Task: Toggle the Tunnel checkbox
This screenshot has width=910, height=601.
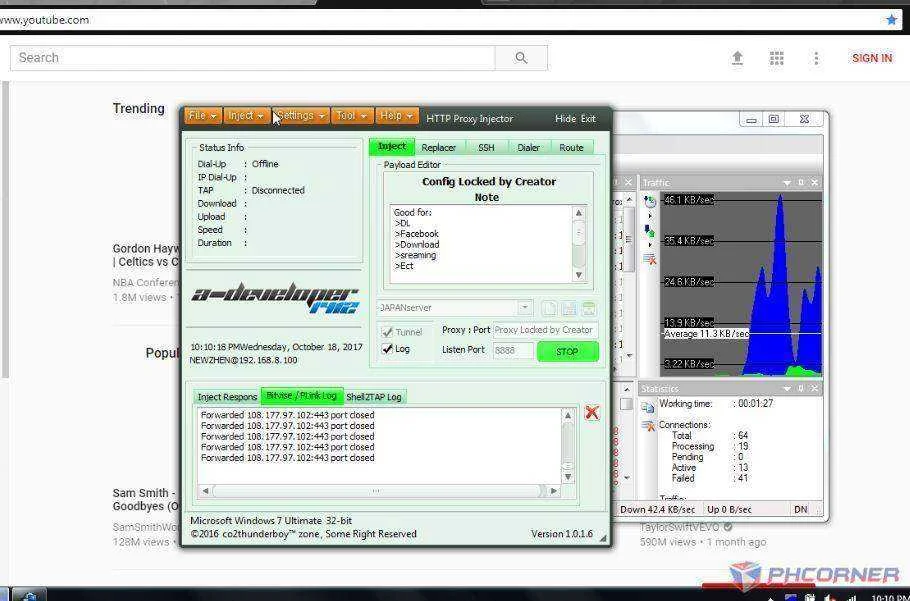Action: [x=387, y=332]
